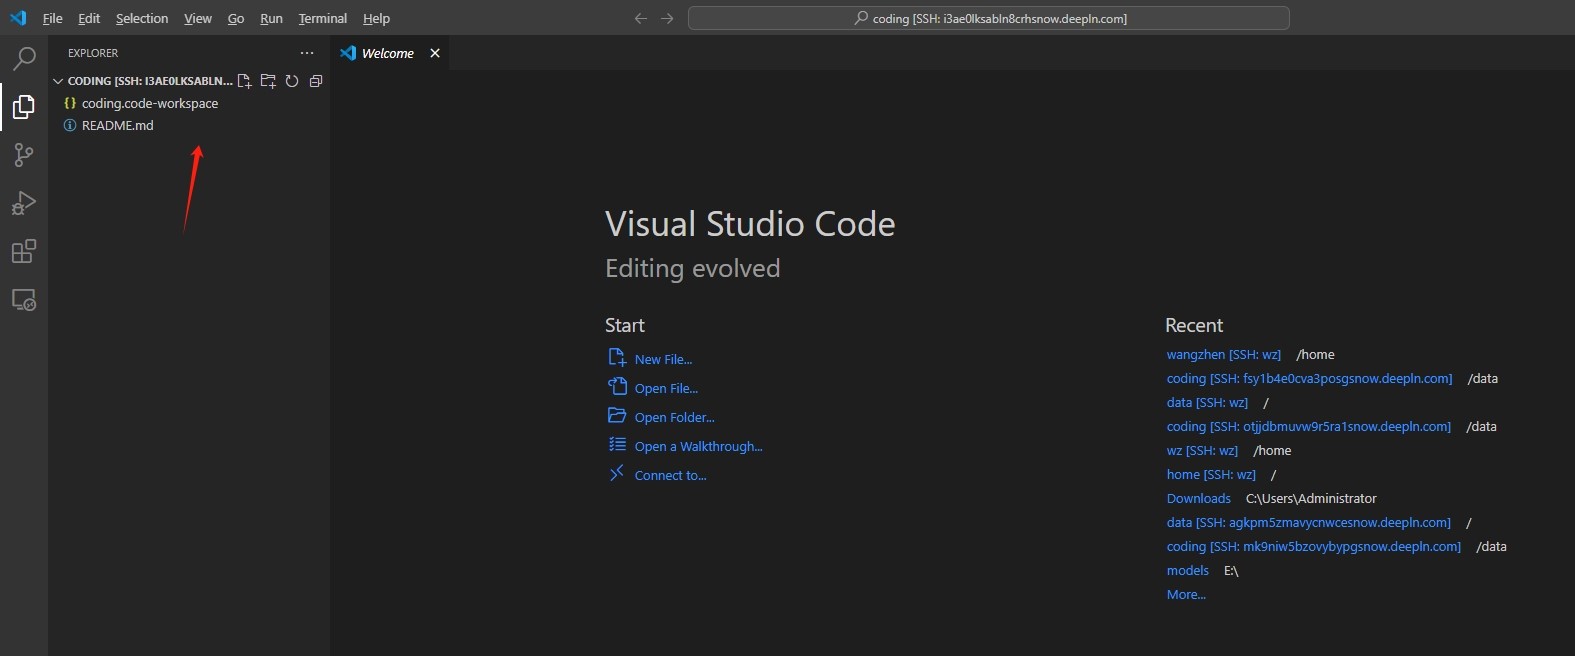Open the Run menu
1575x656 pixels.
[x=271, y=18]
